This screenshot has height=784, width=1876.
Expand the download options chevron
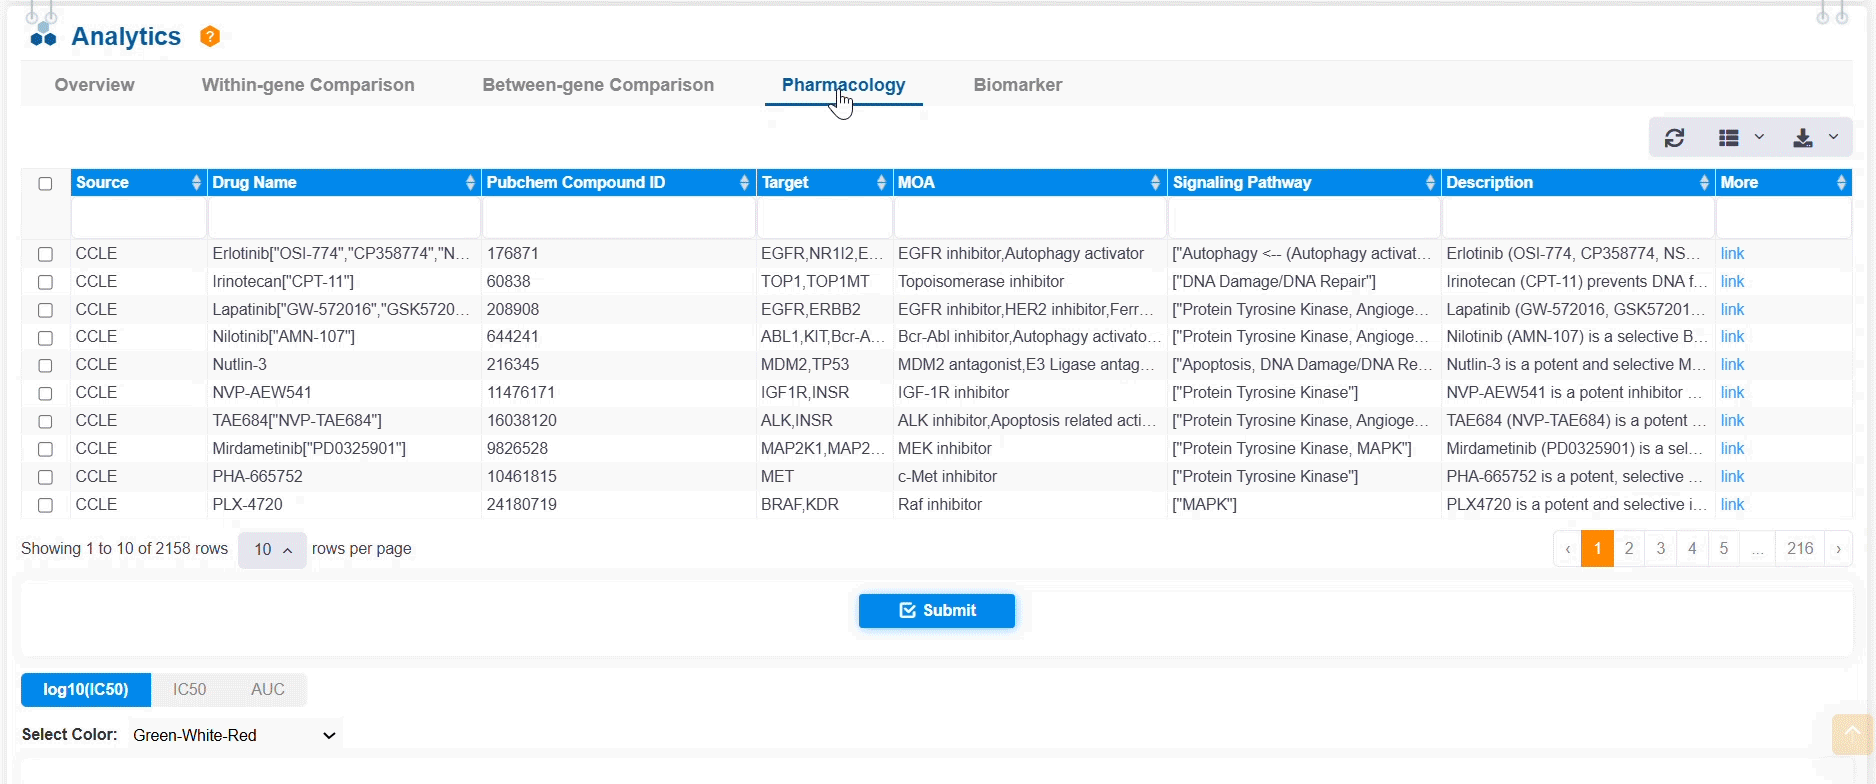[x=1833, y=138]
